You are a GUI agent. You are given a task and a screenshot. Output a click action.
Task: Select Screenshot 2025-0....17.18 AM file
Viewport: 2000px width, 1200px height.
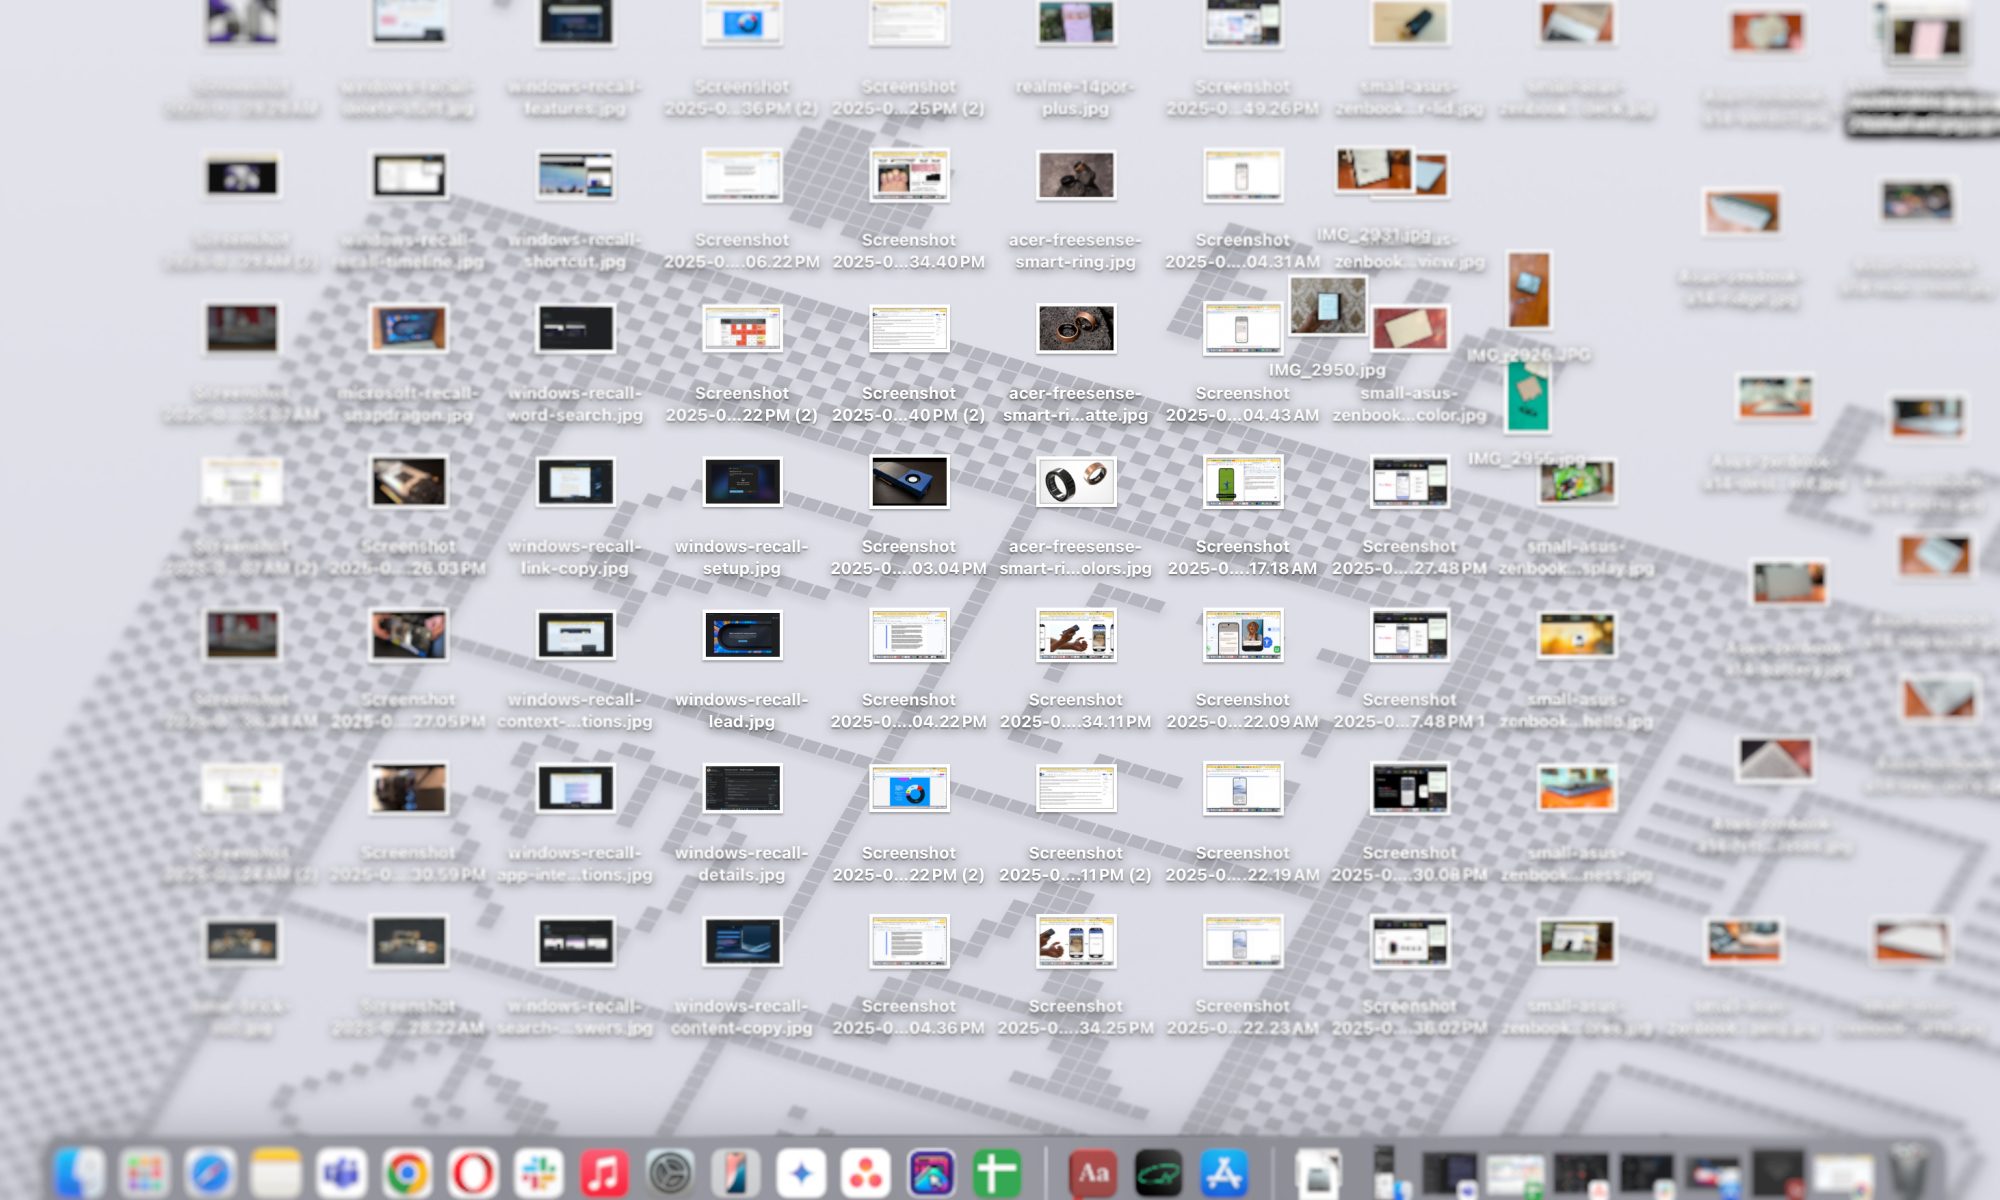1243,482
